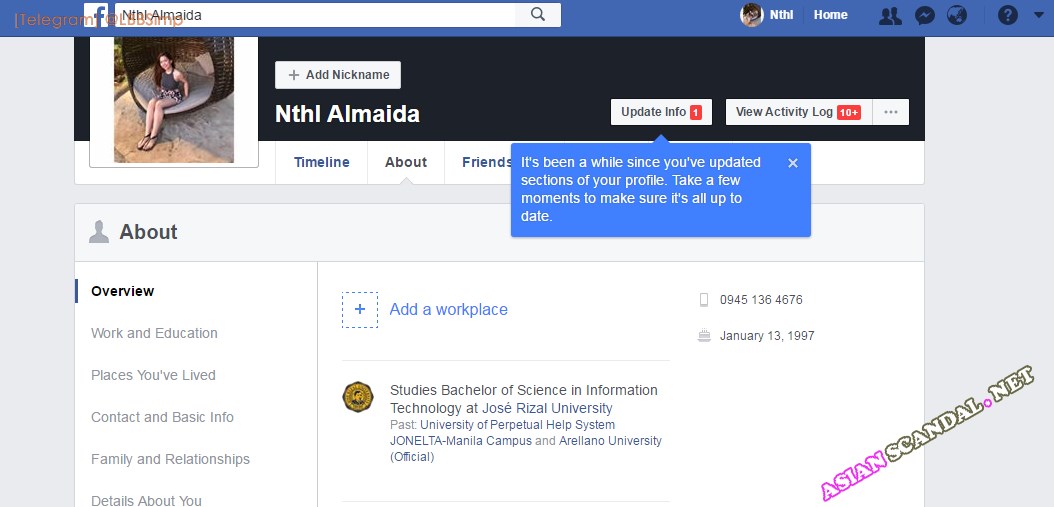Open Friend Requests icon in top bar

pyautogui.click(x=890, y=15)
